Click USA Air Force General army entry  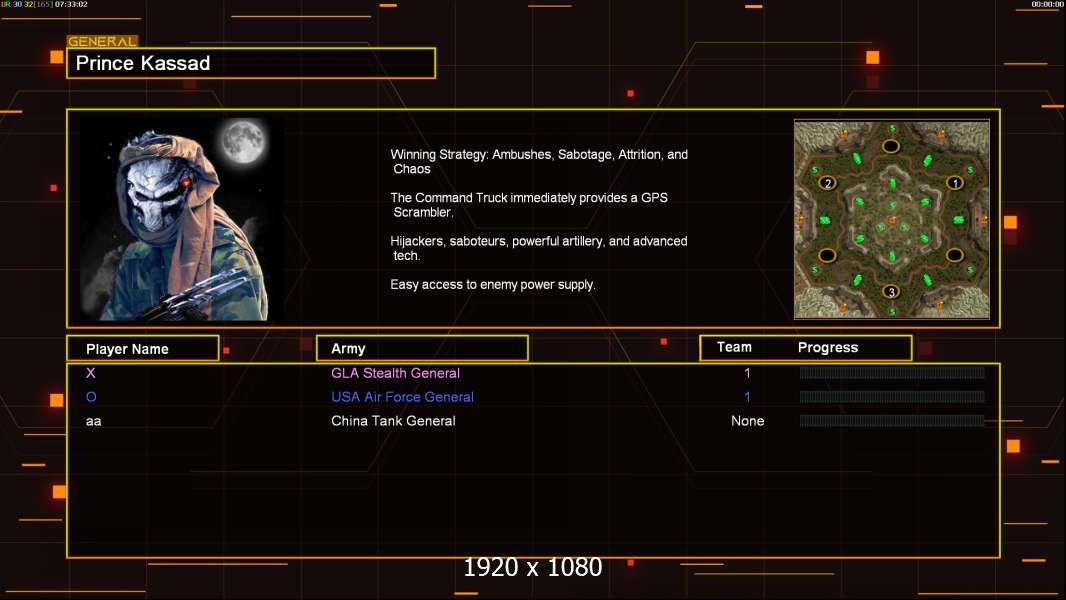coord(402,397)
